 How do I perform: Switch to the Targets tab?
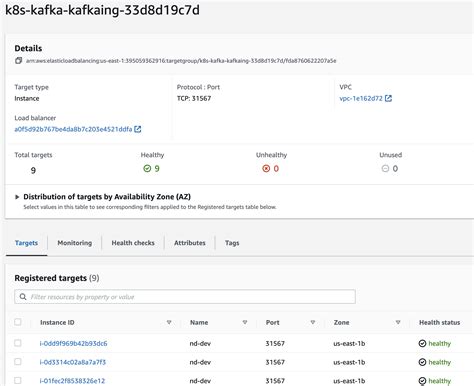coord(26,243)
